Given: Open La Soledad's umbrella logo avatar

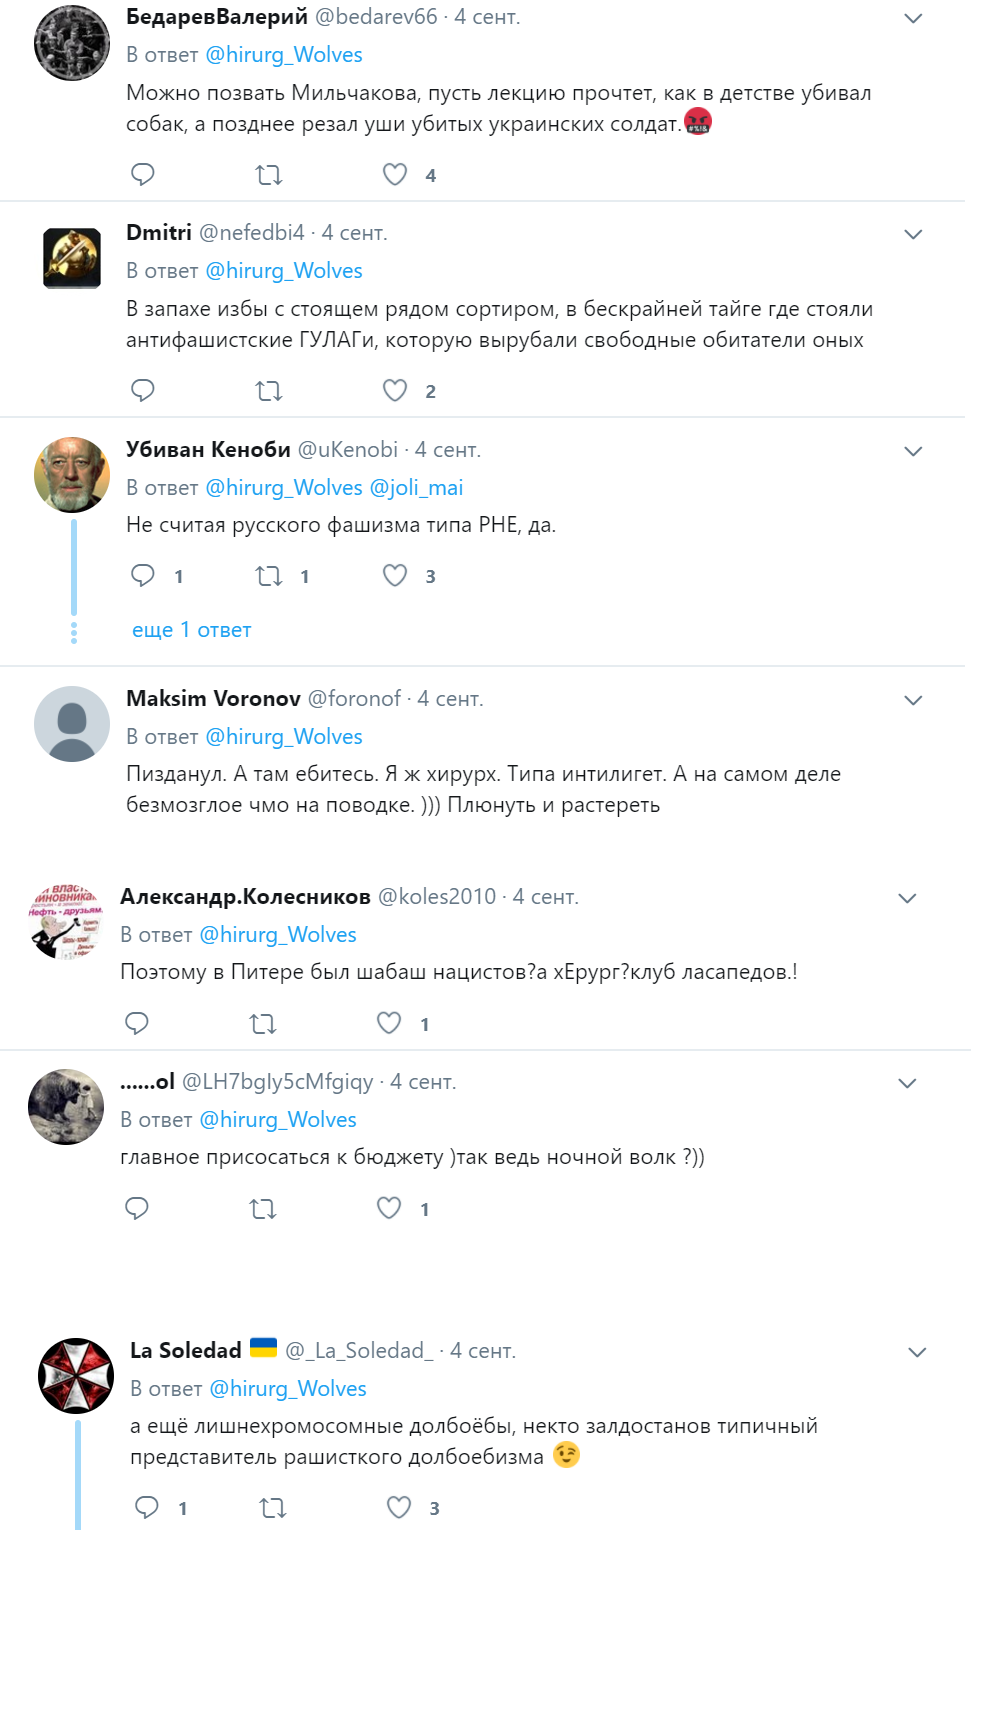Looking at the screenshot, I should click(76, 1376).
